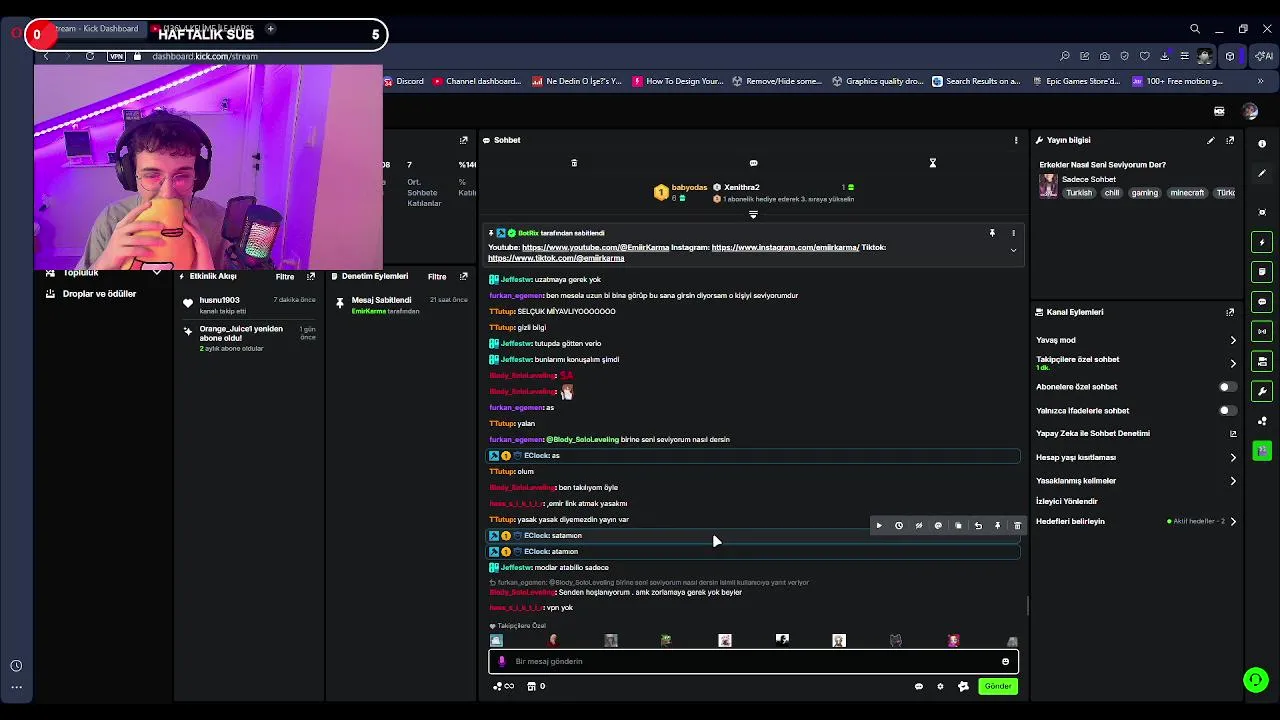Click the microphone icon in the message box
The image size is (1280, 720).
coord(502,661)
